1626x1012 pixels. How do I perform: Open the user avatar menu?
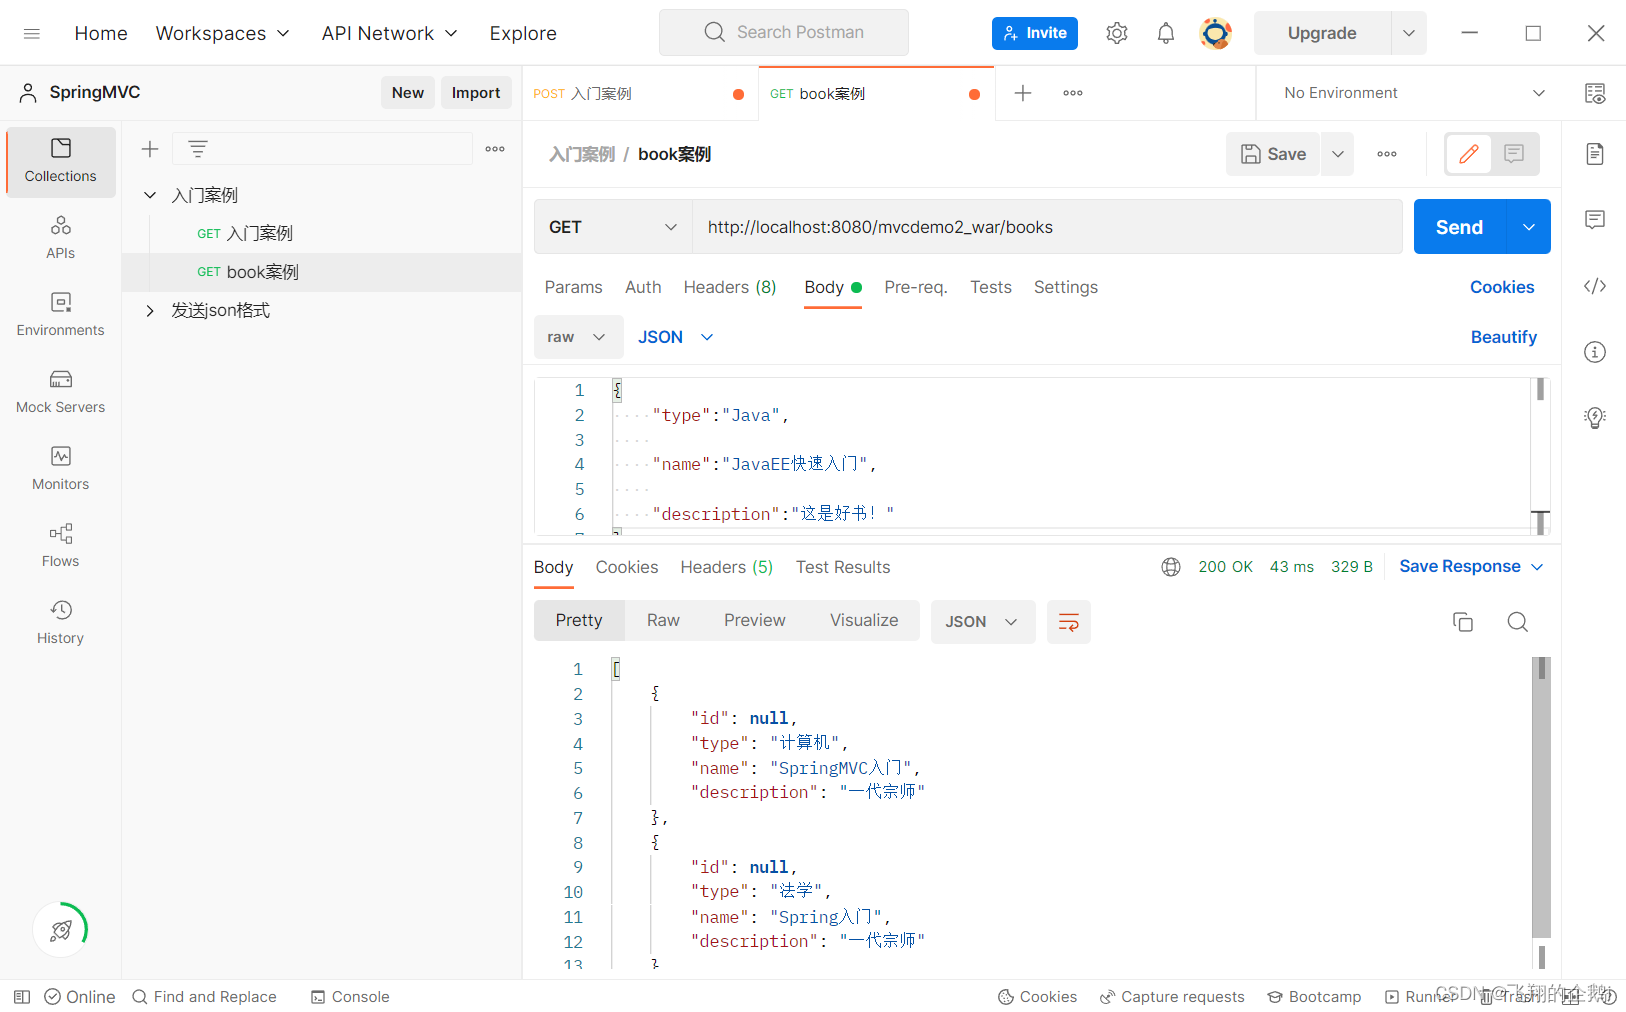1215,33
